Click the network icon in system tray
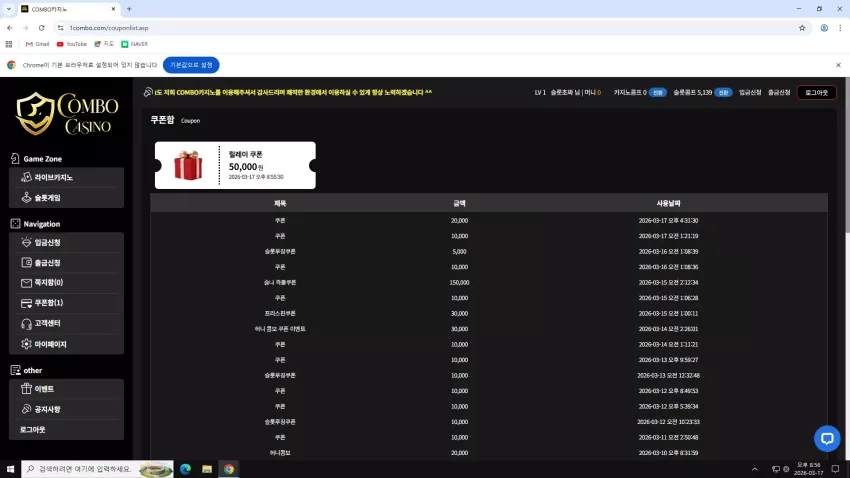850x478 pixels. (776, 469)
